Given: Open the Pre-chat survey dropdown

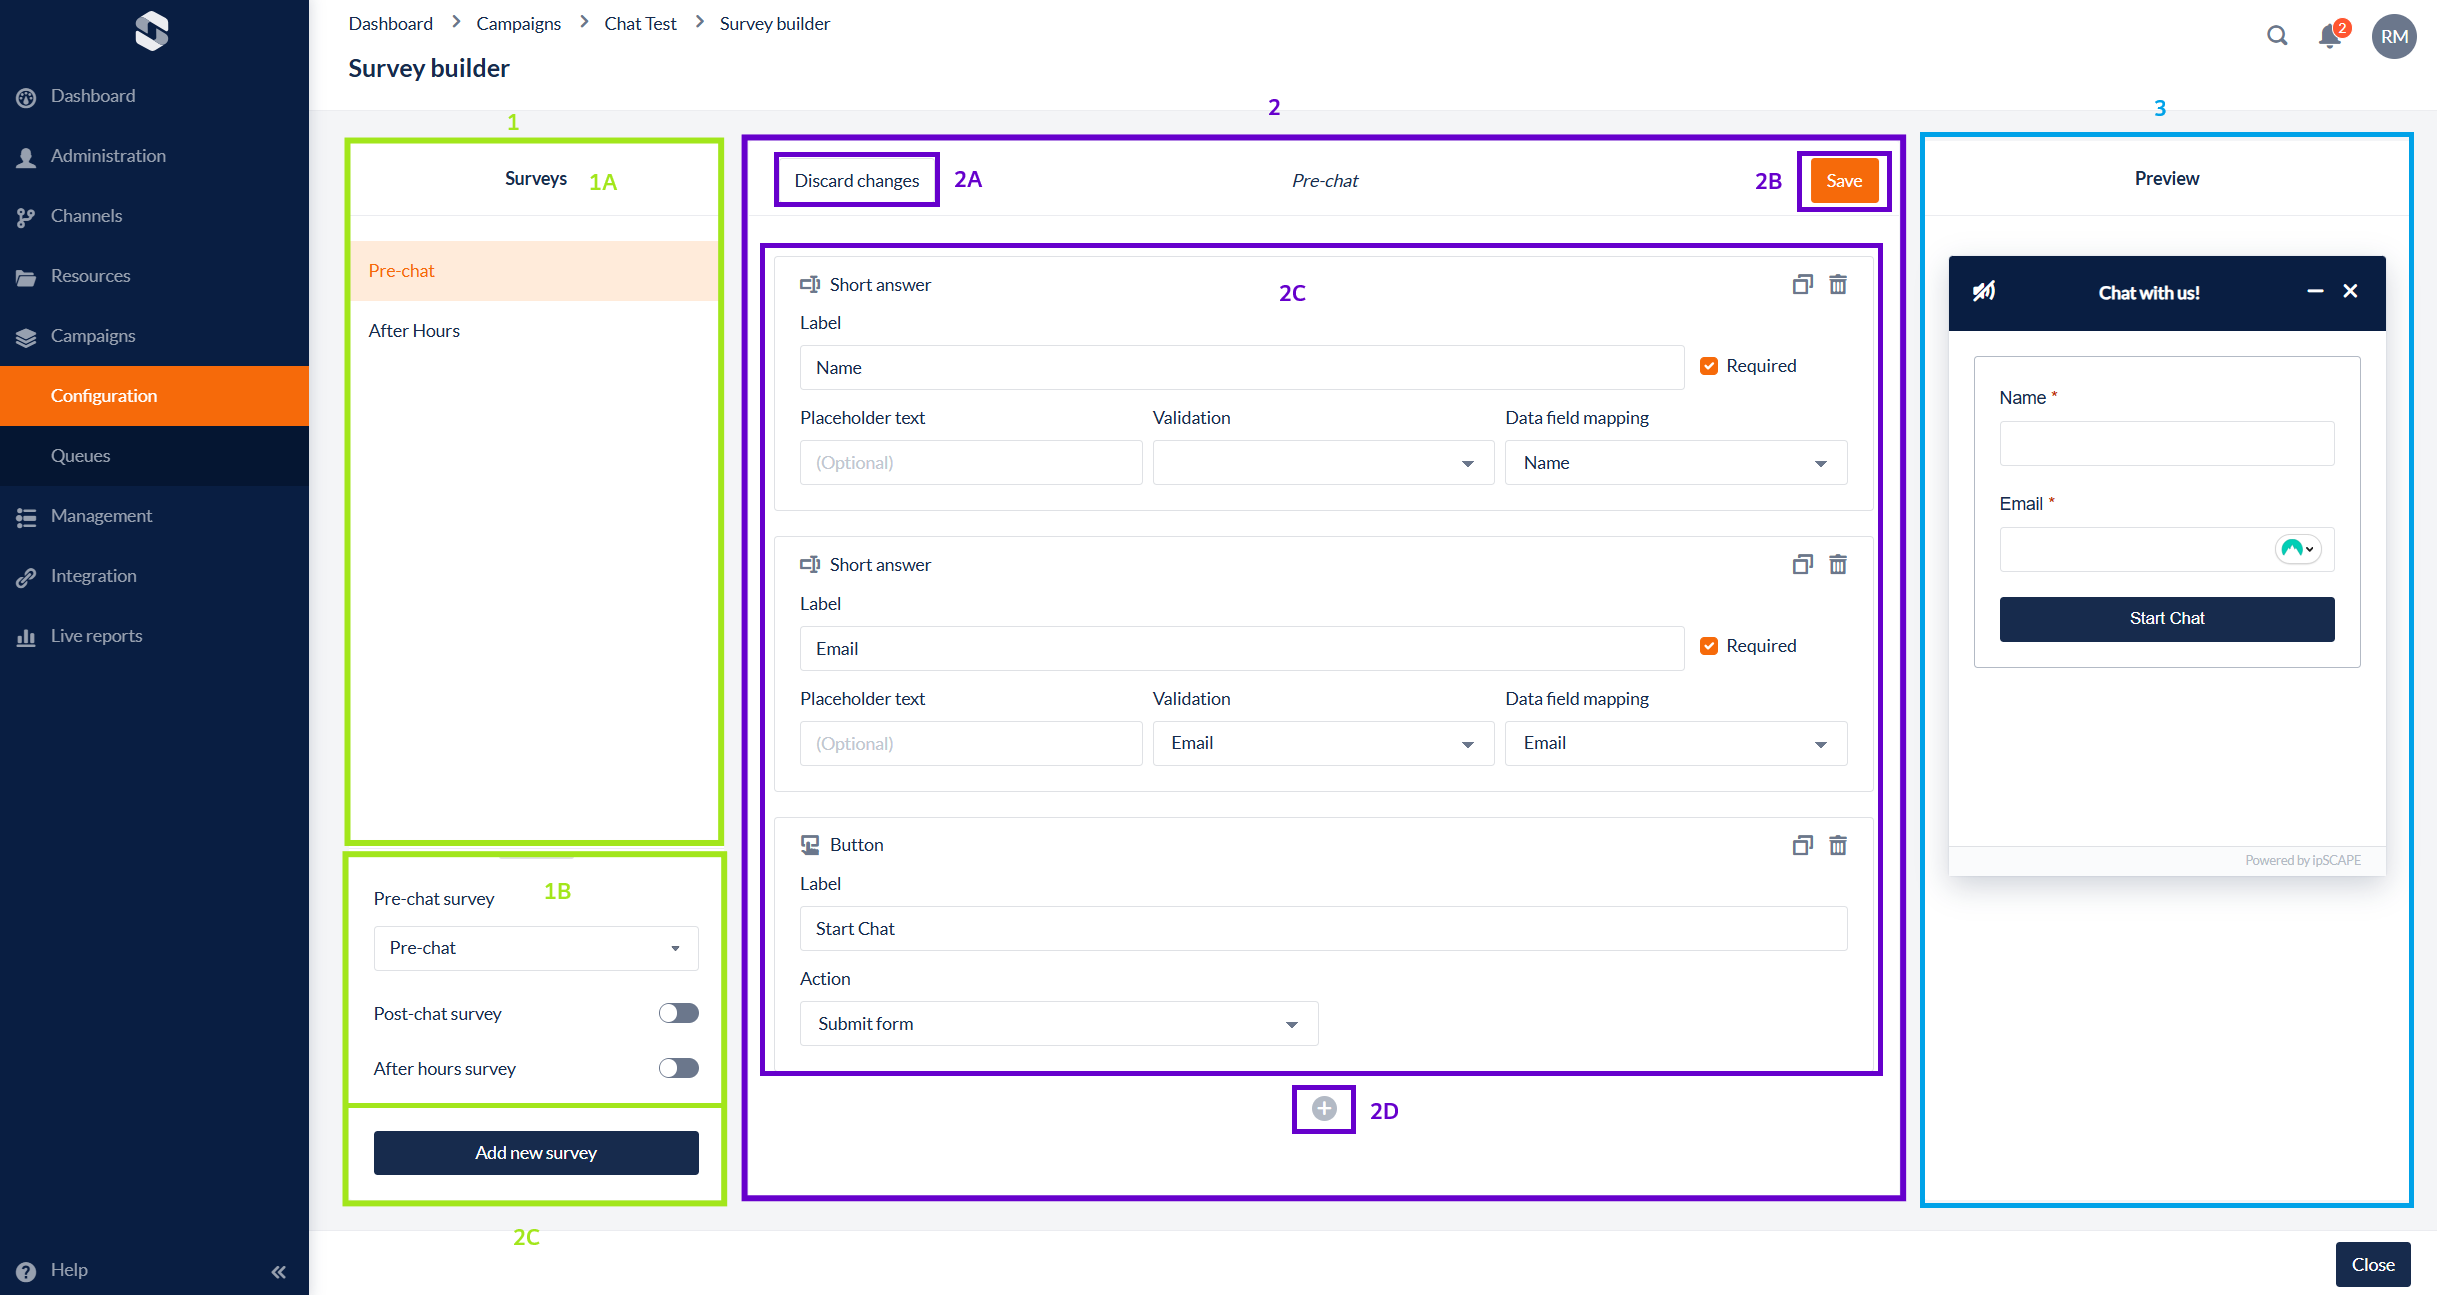Looking at the screenshot, I should click(x=536, y=948).
